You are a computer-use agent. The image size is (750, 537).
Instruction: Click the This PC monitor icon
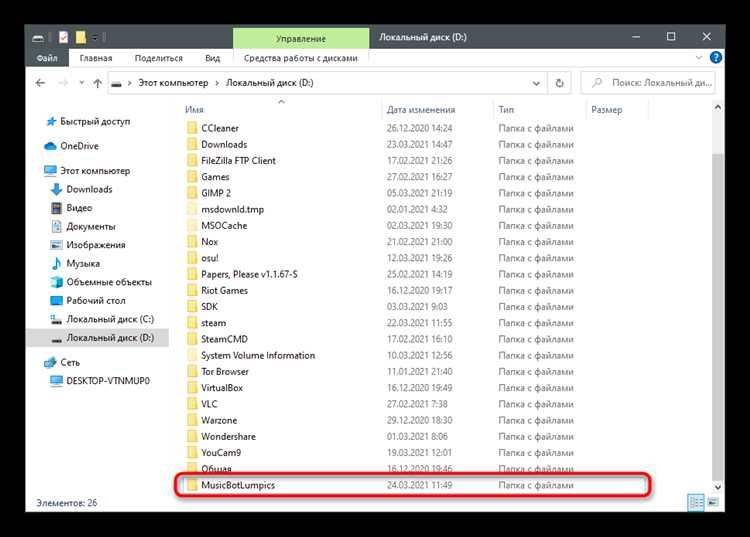click(x=50, y=171)
